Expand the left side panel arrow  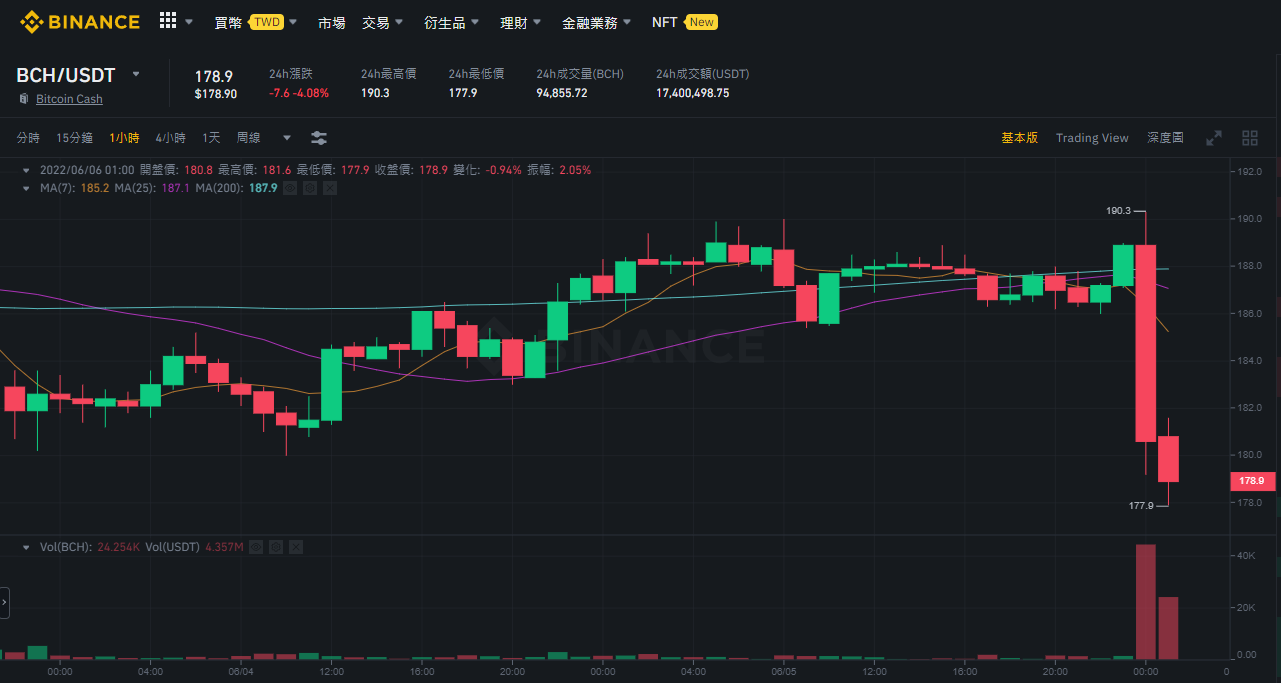pos(4,602)
